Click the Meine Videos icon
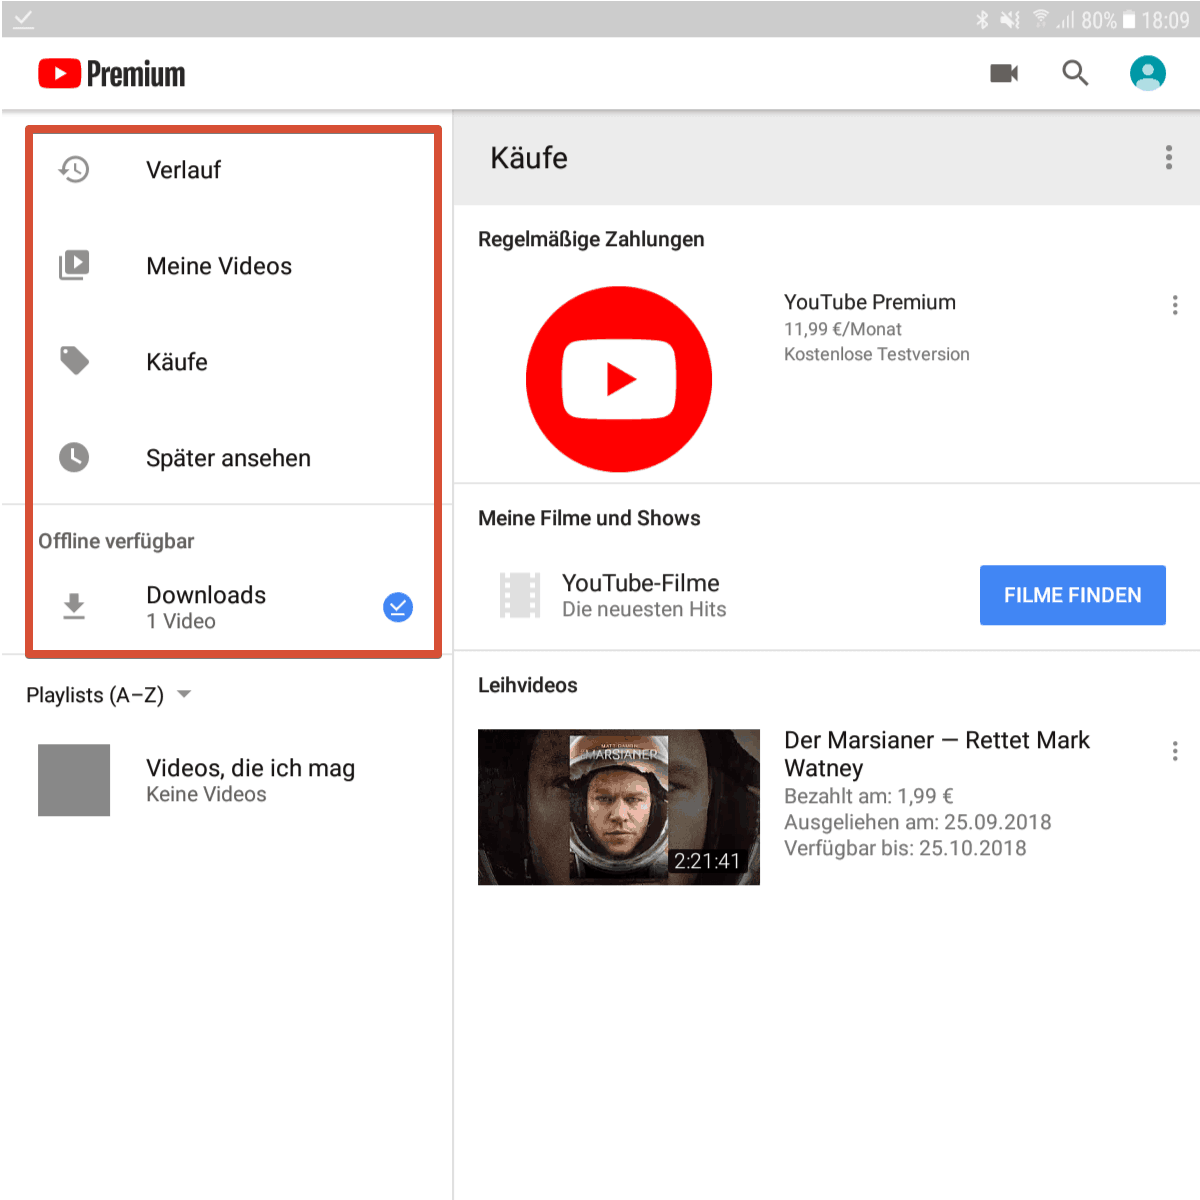1200x1200 pixels. [74, 266]
